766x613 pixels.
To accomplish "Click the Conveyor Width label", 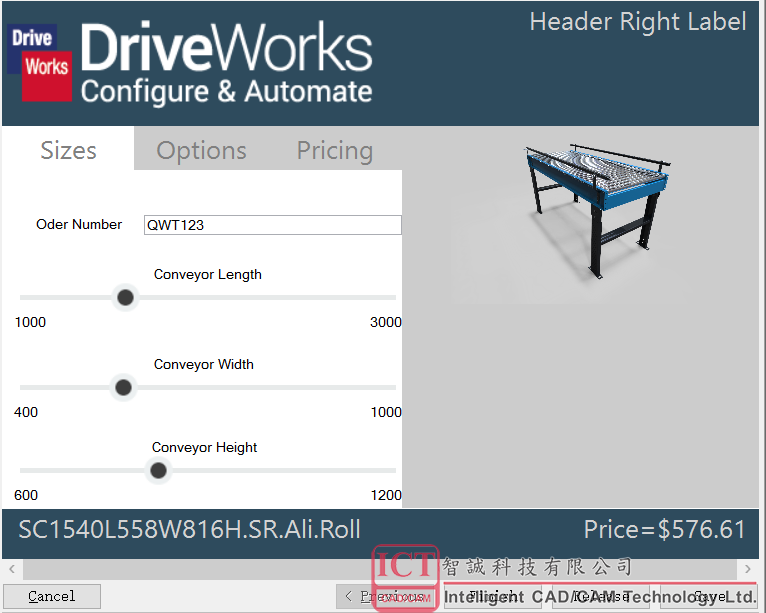I will click(204, 364).
